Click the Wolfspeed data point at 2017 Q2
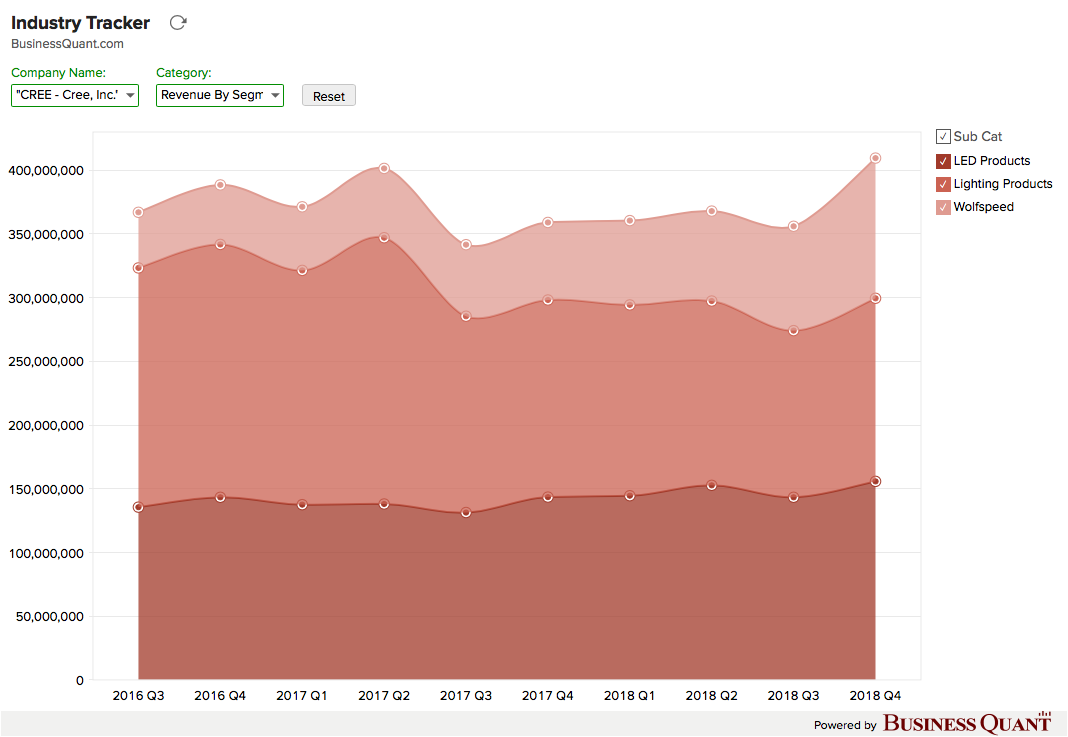The height and width of the screenshot is (737, 1068). [384, 168]
